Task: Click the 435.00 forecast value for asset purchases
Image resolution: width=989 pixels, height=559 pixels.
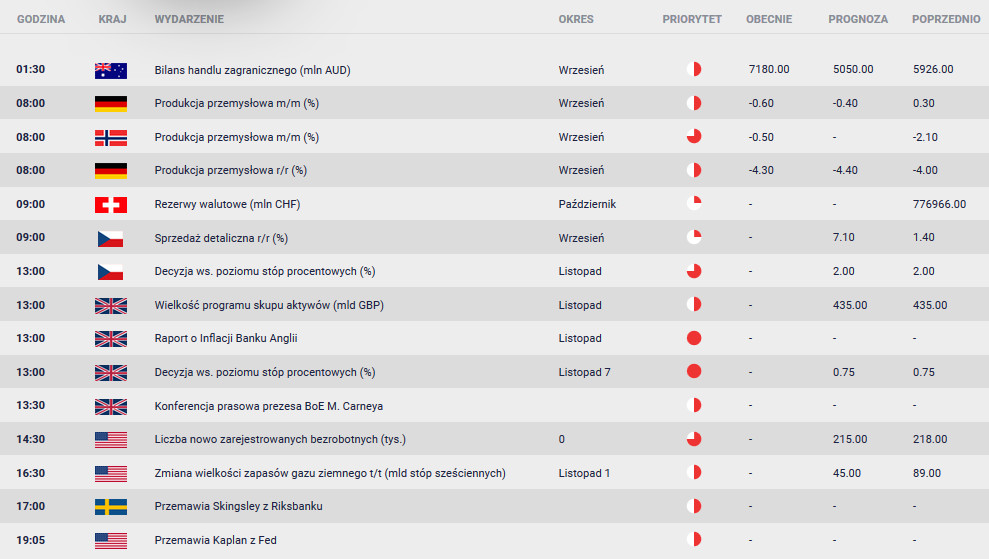Action: (850, 305)
